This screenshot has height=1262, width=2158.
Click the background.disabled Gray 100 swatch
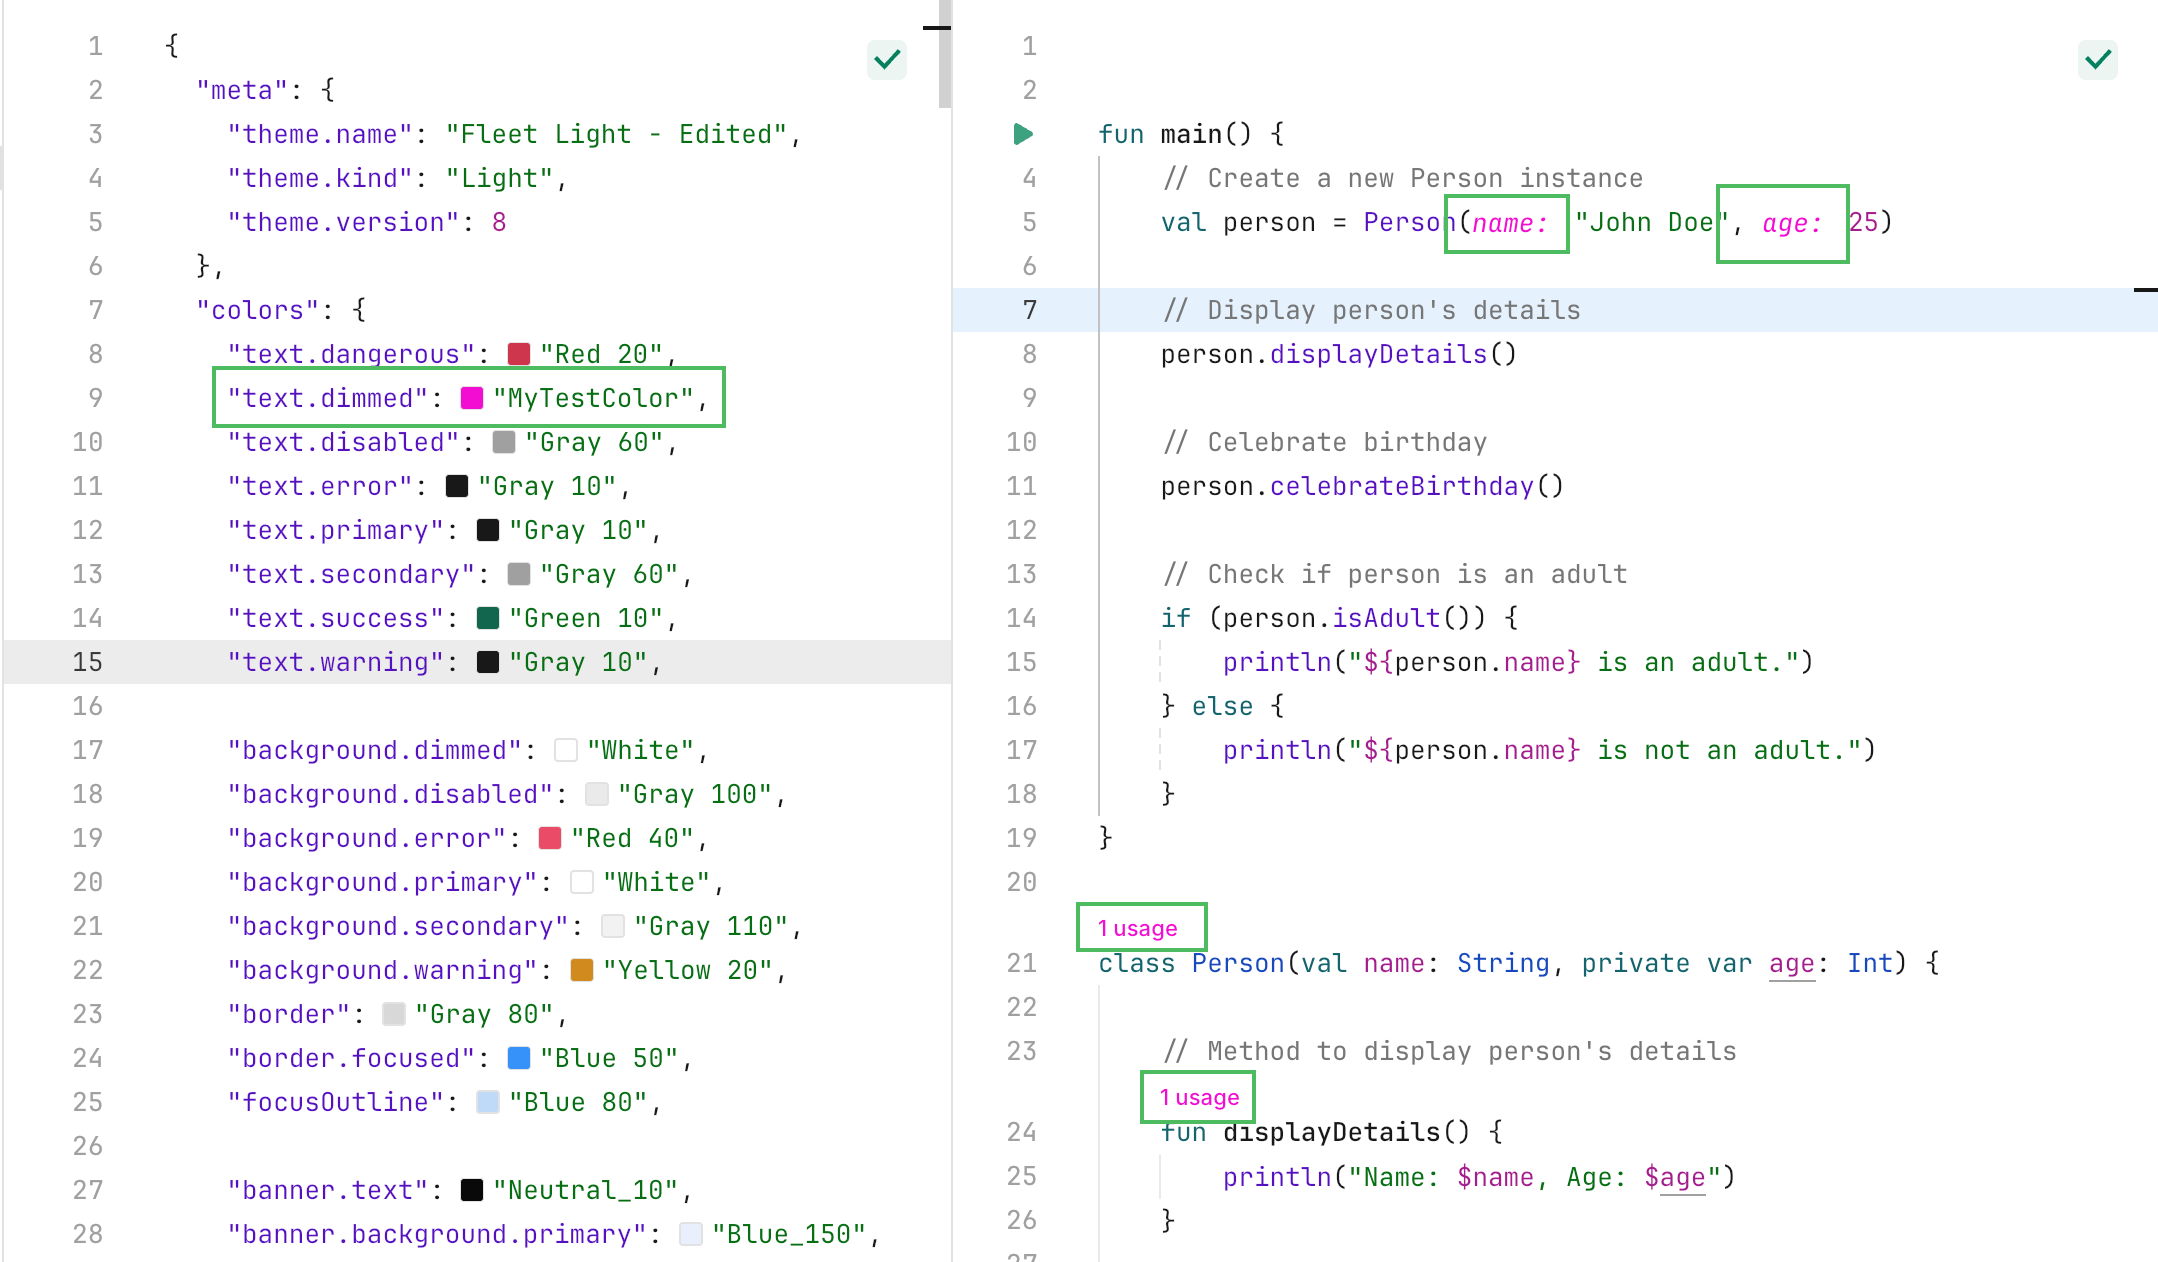(x=597, y=794)
